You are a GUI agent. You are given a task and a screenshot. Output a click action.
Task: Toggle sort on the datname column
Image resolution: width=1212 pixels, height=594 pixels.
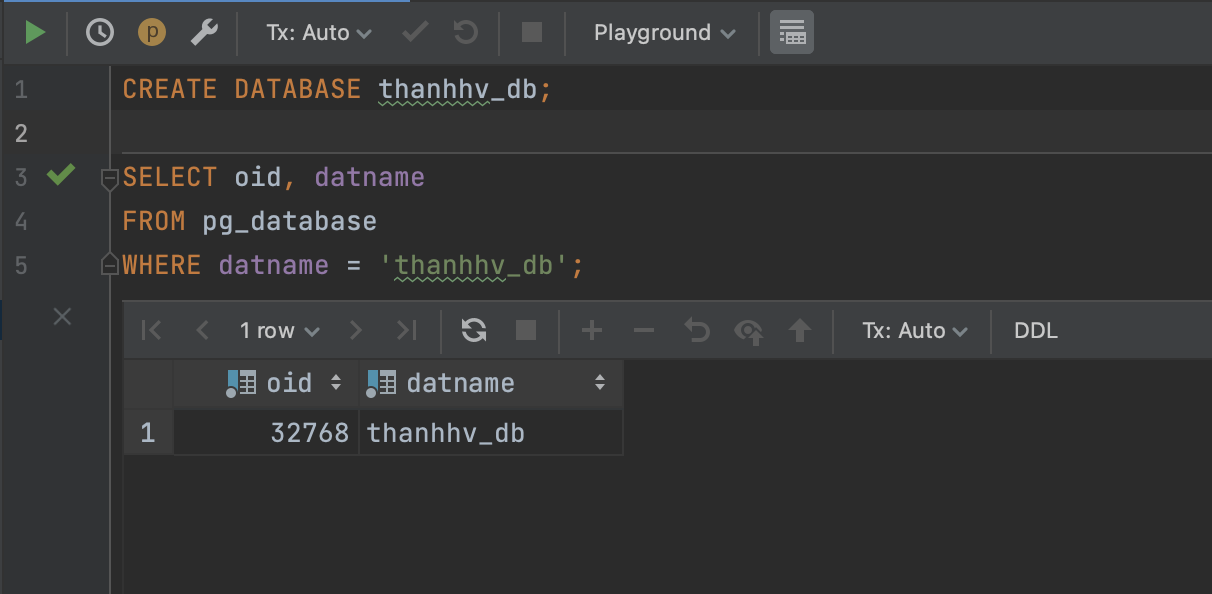coord(599,382)
